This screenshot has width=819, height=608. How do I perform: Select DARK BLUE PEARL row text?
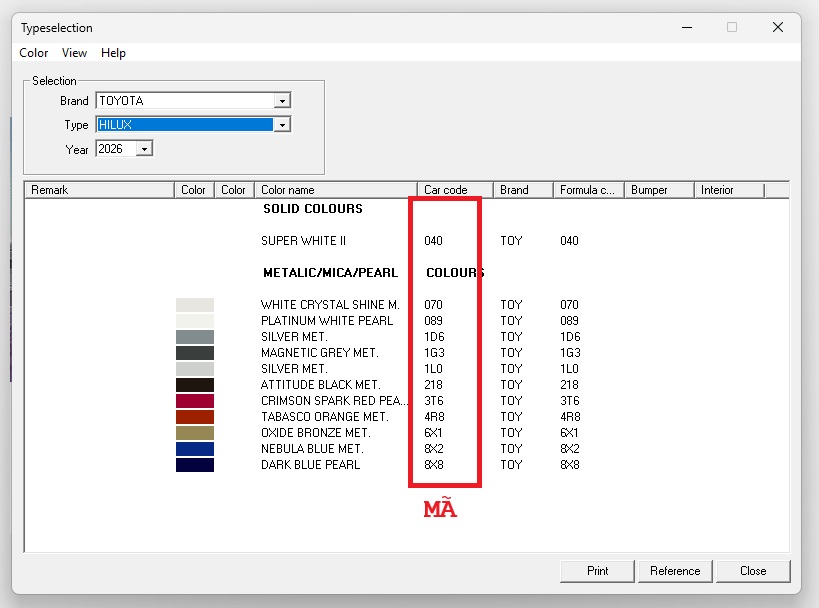click(x=311, y=465)
